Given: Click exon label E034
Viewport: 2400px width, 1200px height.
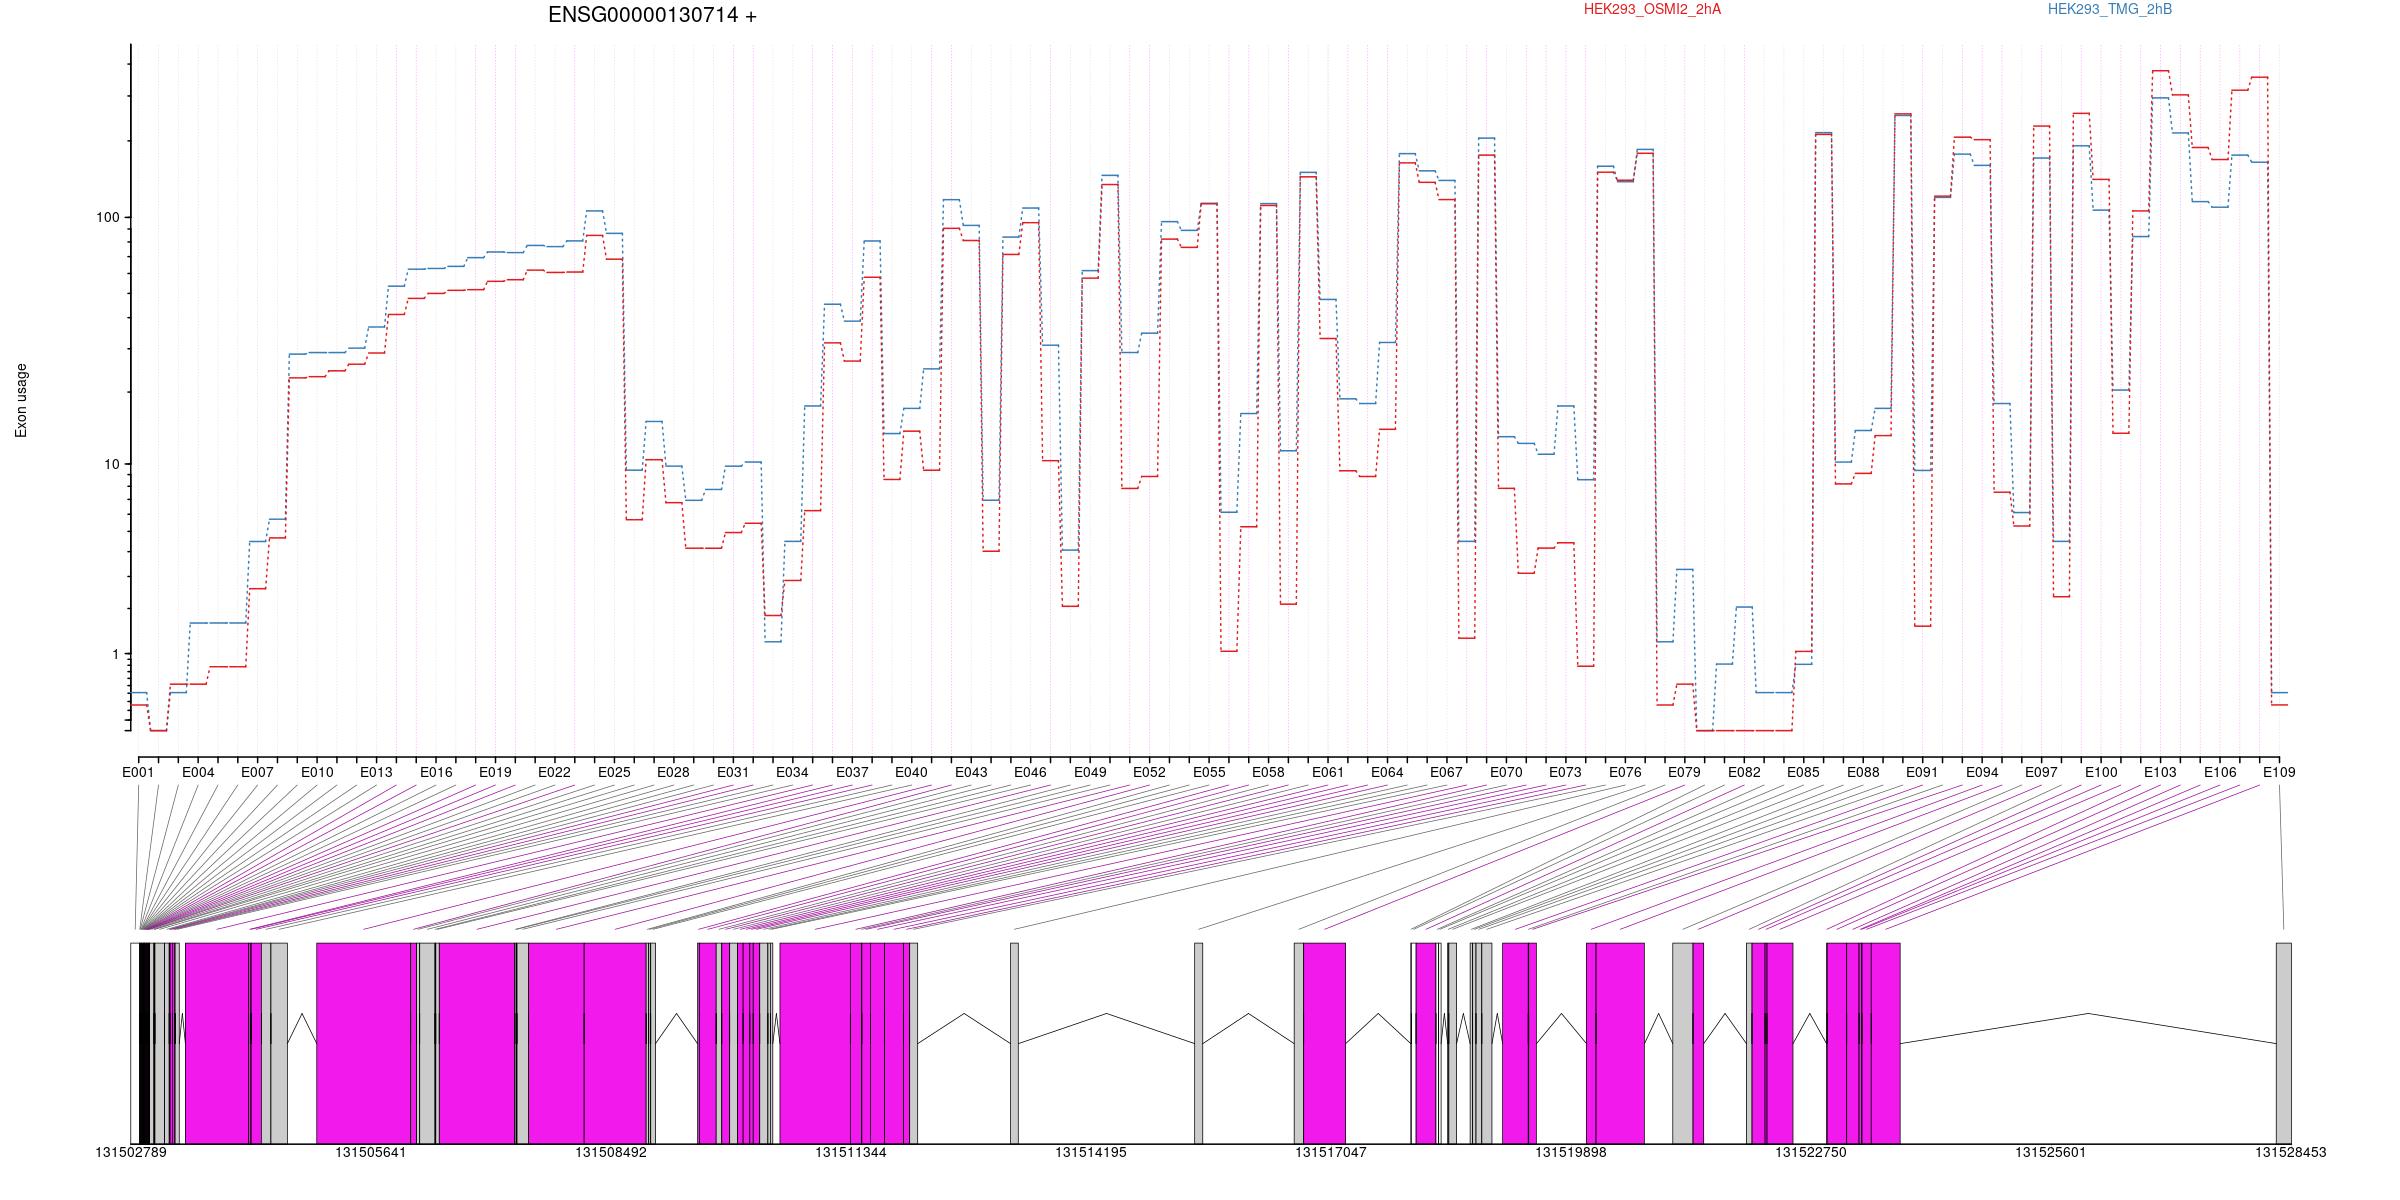Looking at the screenshot, I should pyautogui.click(x=792, y=772).
